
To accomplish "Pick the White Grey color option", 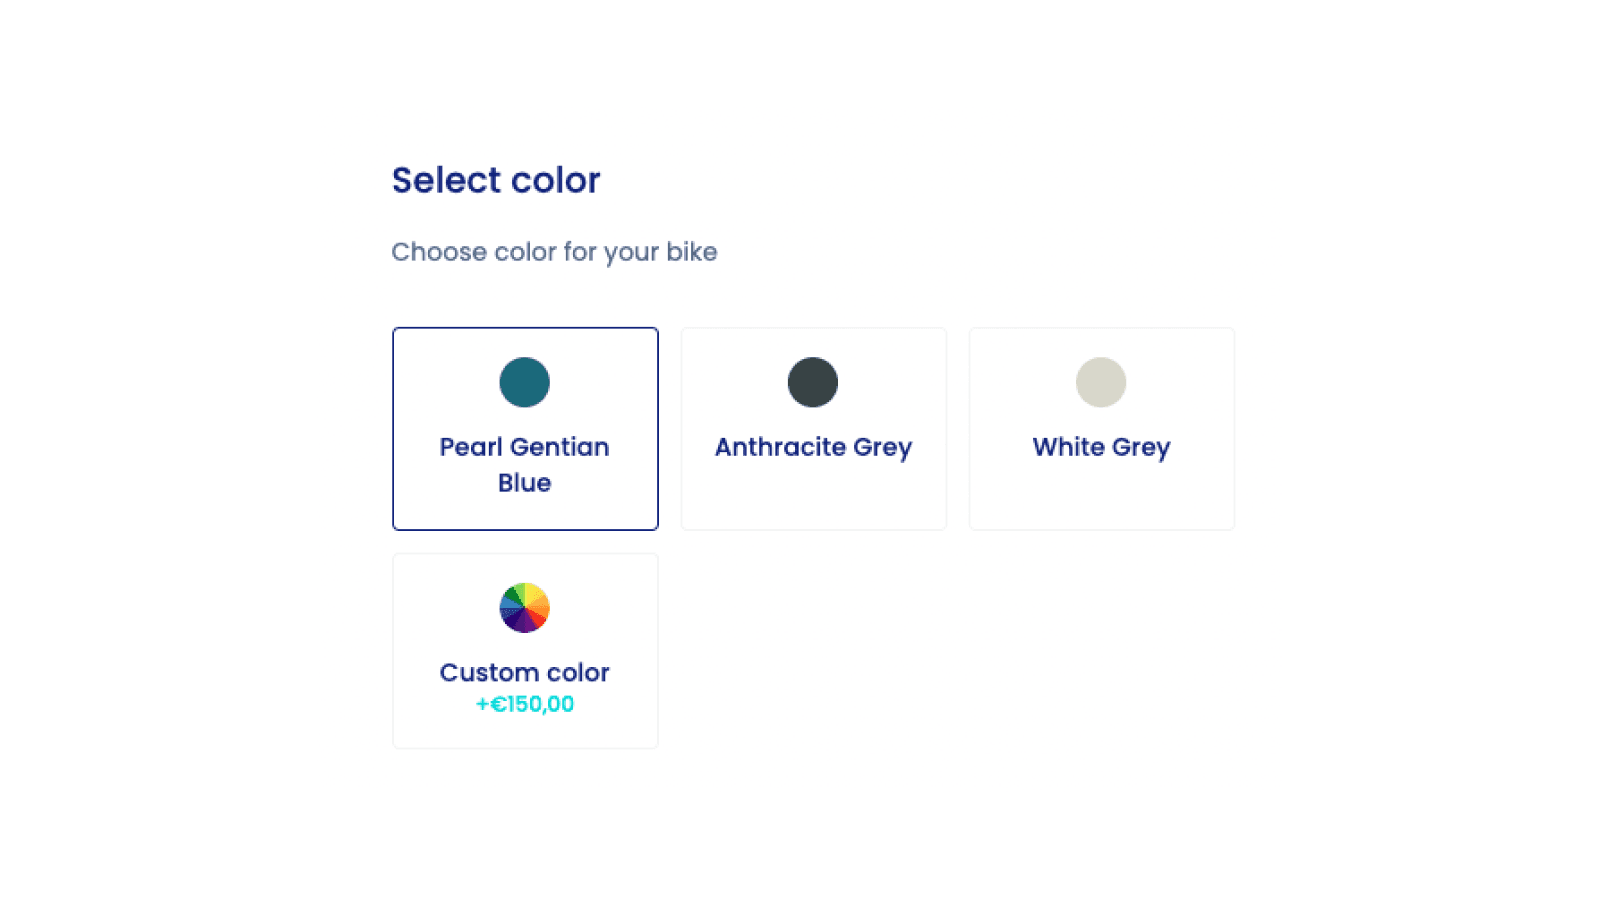I will pos(1101,429).
